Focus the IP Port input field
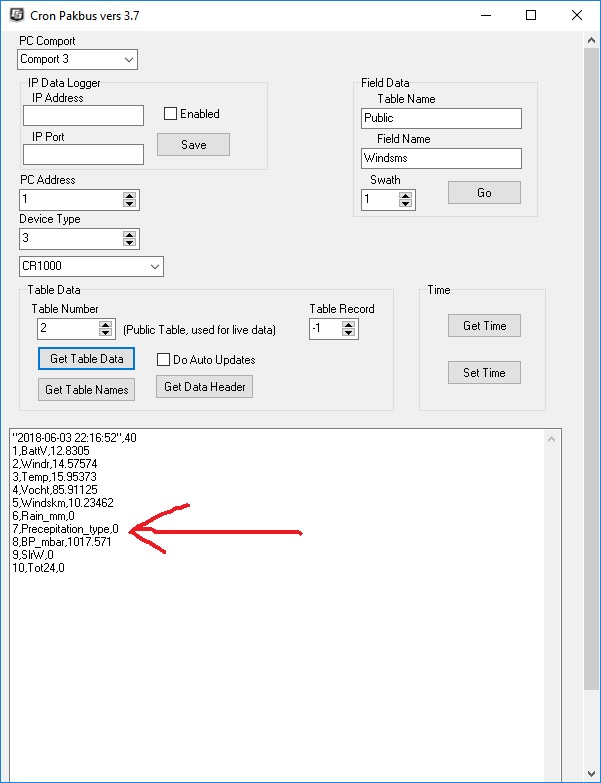Image resolution: width=601 pixels, height=783 pixels. pyautogui.click(x=83, y=154)
